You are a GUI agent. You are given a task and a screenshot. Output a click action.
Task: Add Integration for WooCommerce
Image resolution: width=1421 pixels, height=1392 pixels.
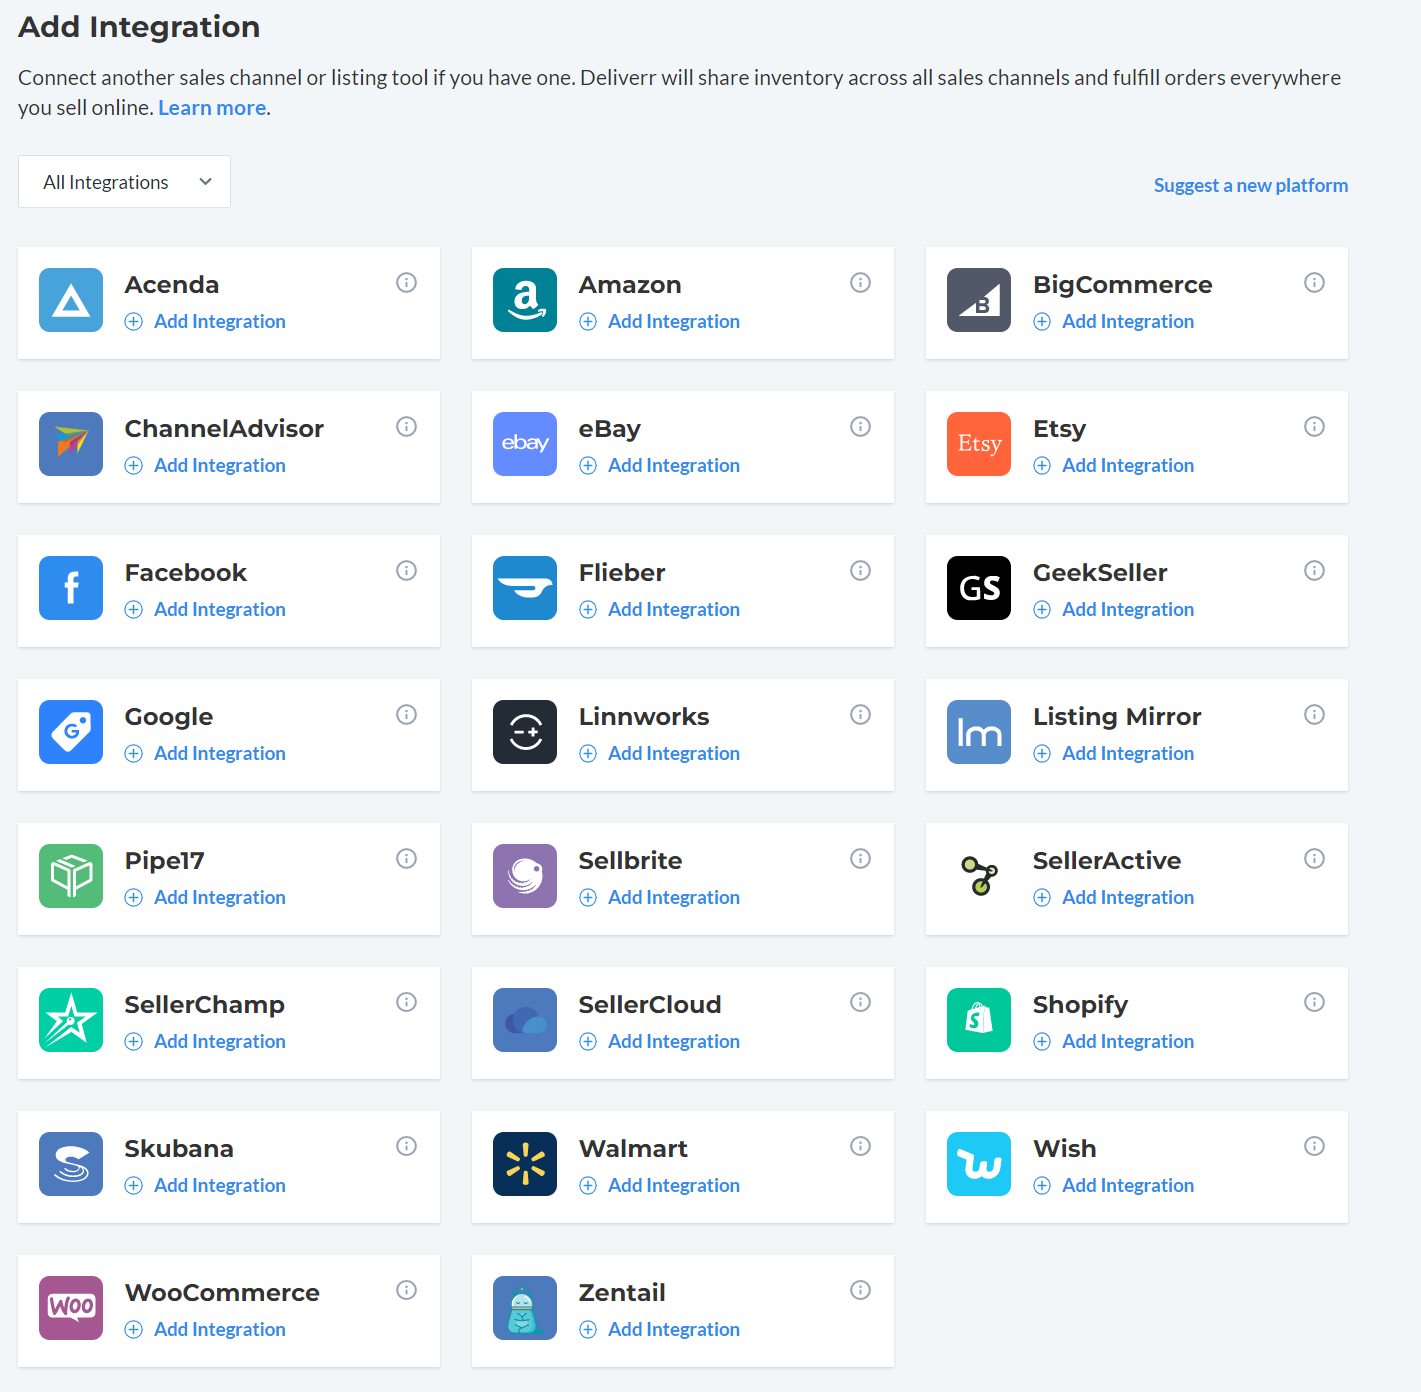206,1329
